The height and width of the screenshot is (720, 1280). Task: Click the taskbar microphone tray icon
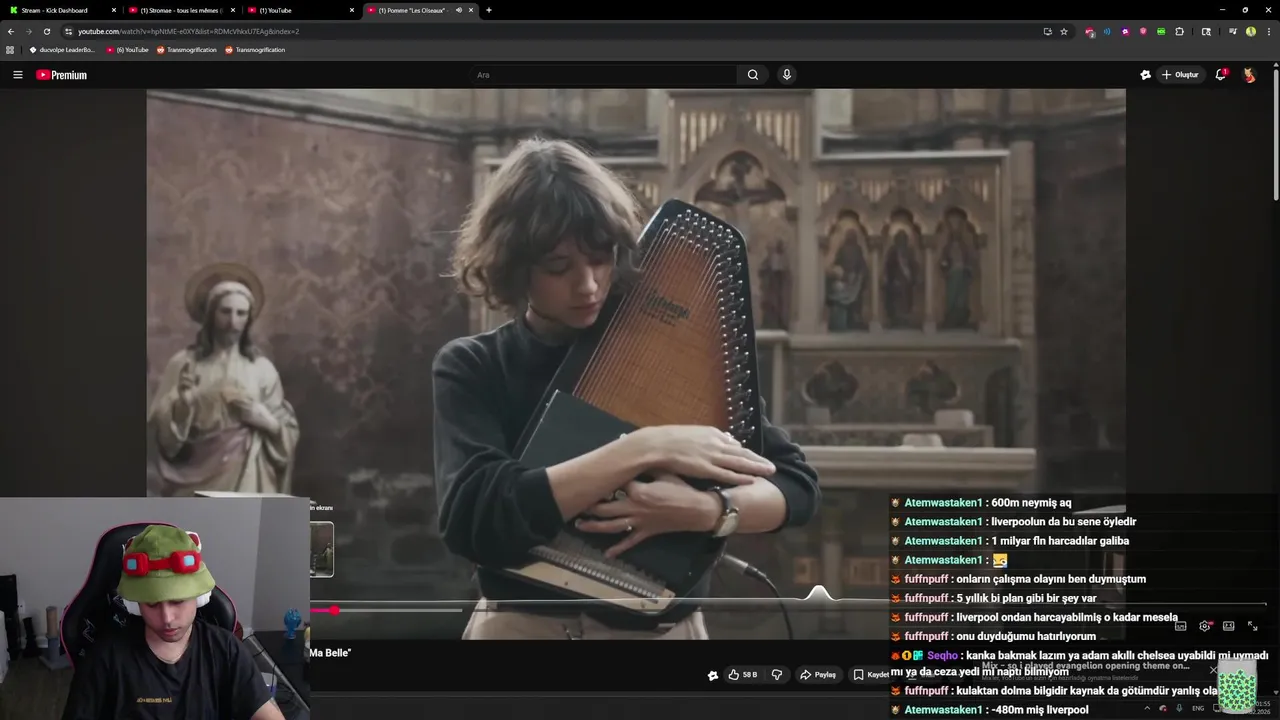(x=1179, y=708)
